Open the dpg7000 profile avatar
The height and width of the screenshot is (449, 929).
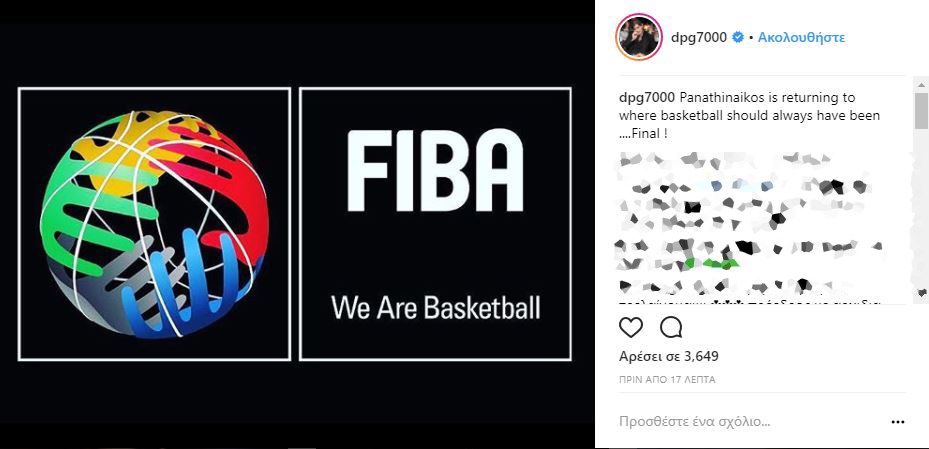[x=638, y=37]
